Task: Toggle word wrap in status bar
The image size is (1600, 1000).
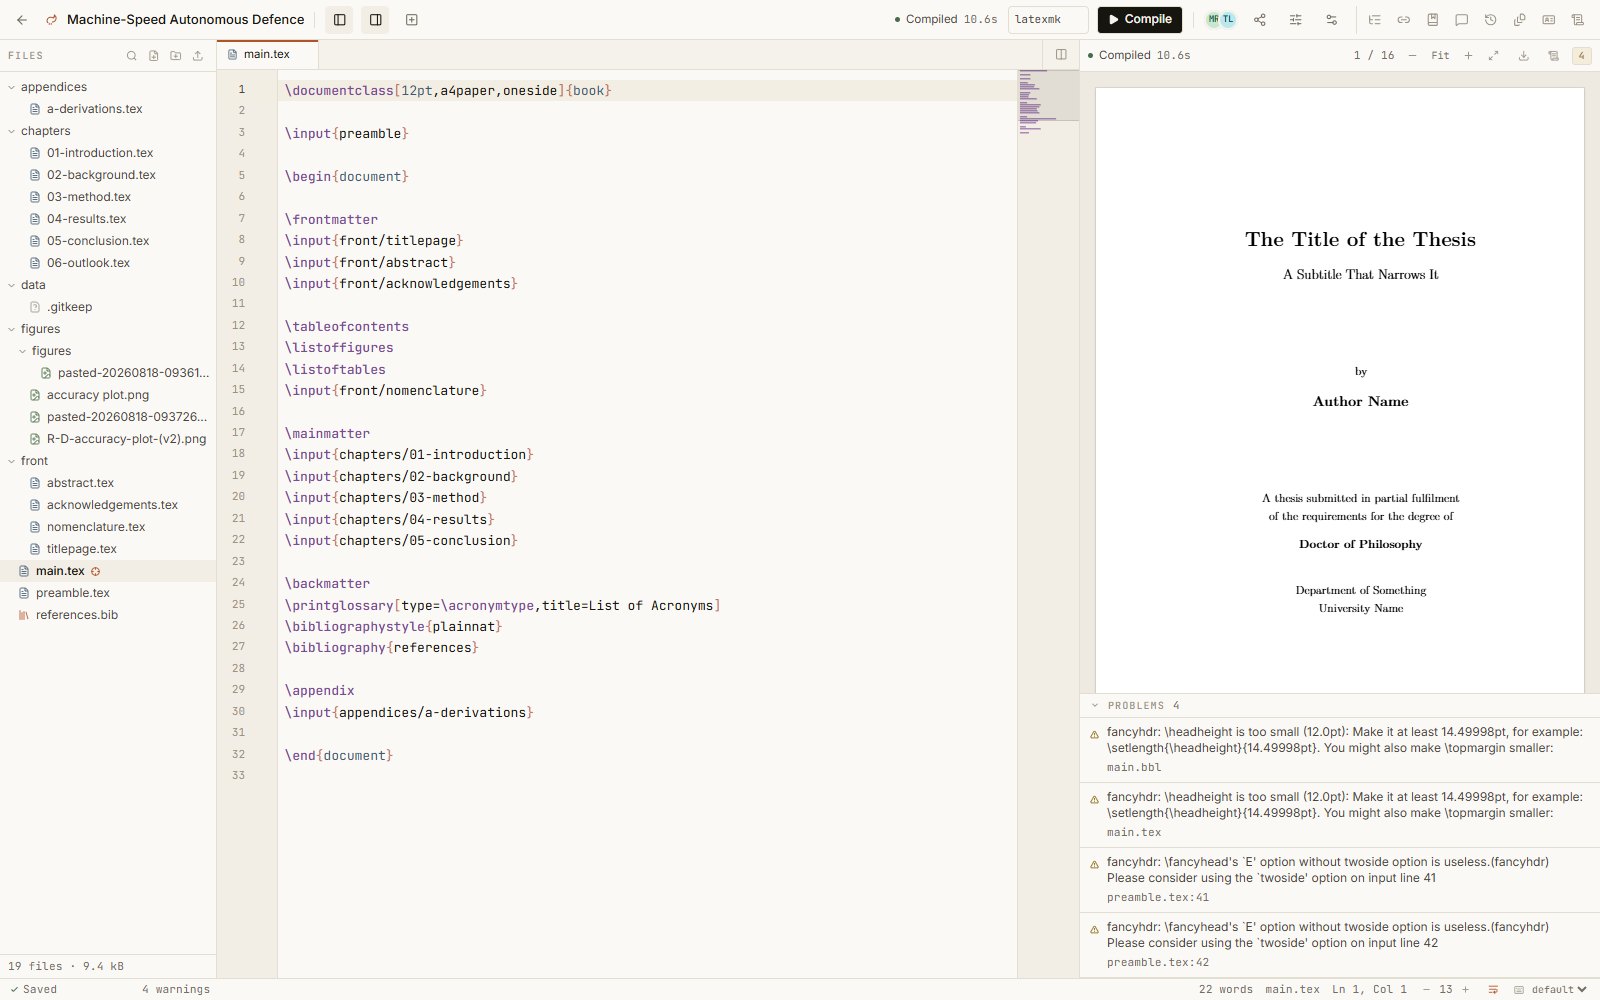Action: [x=1493, y=989]
